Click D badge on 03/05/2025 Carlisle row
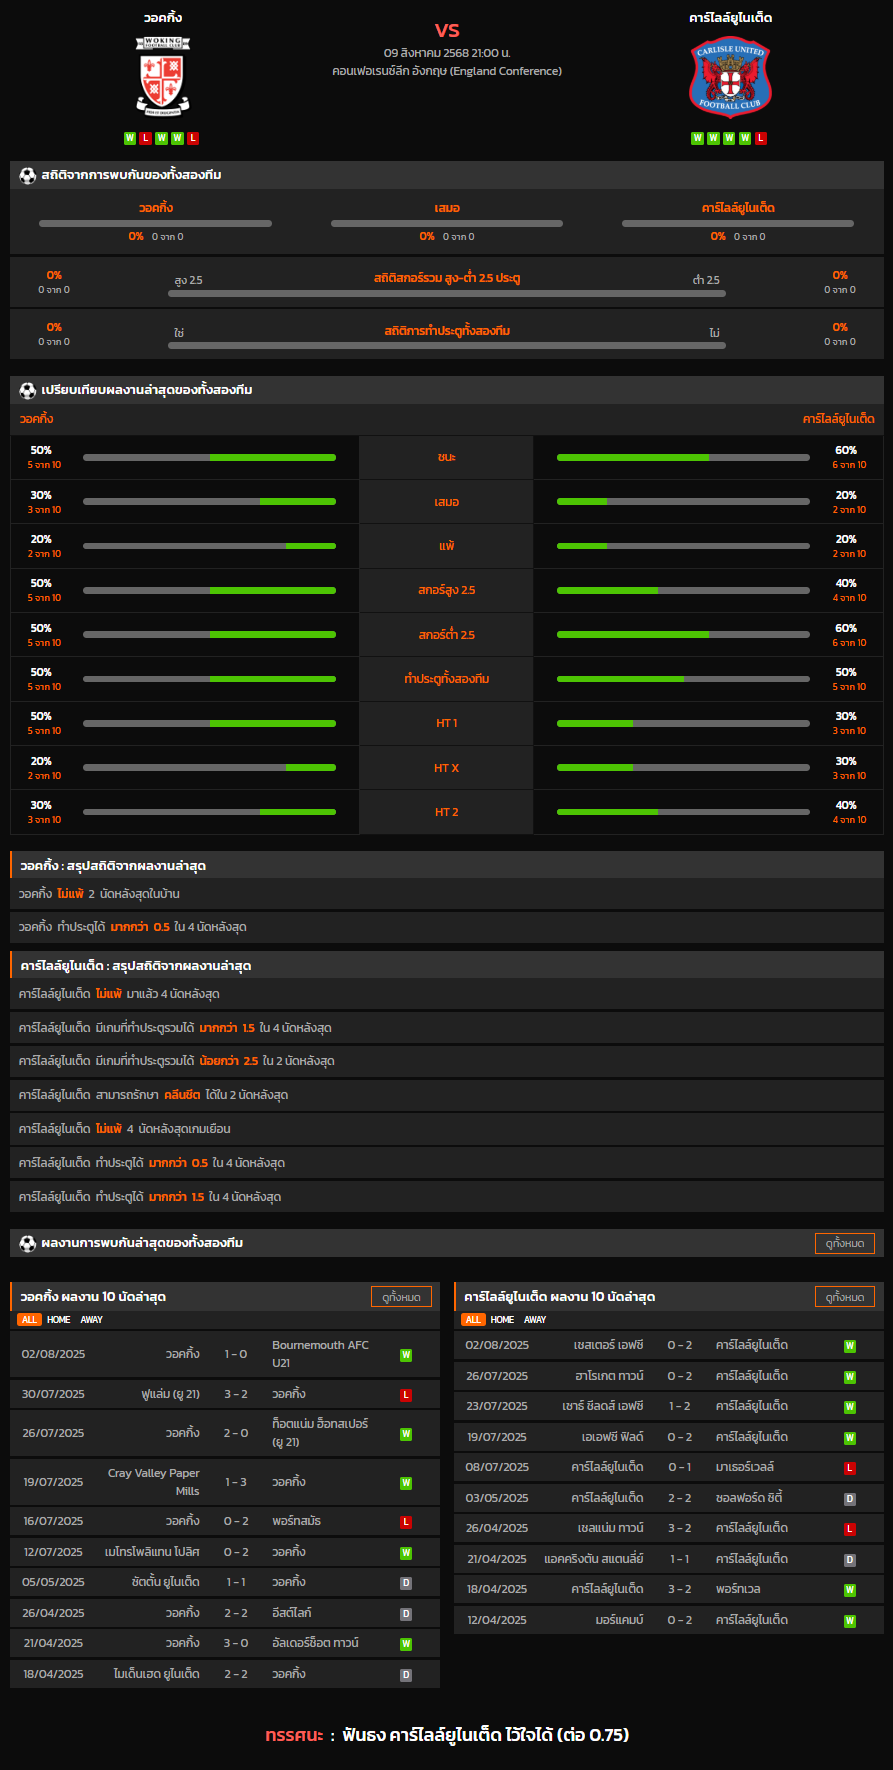Screen dimensions: 893x1770 (850, 1499)
